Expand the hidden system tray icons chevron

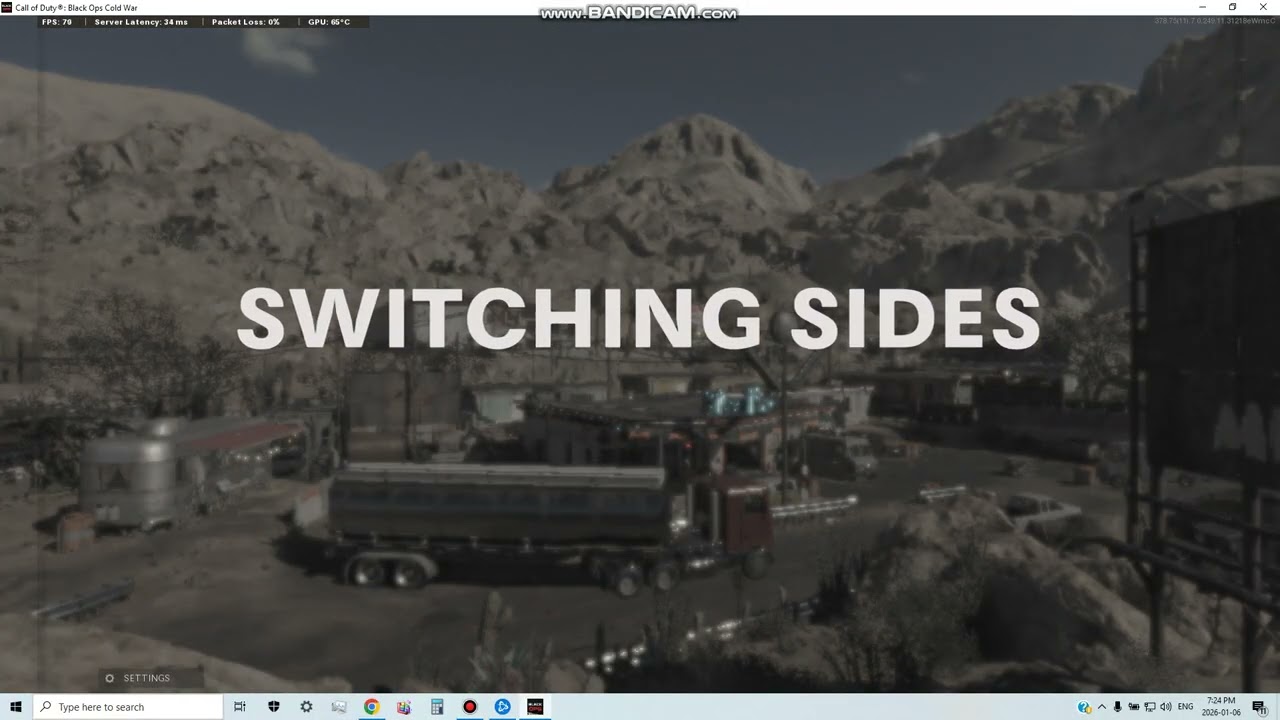[1102, 707]
